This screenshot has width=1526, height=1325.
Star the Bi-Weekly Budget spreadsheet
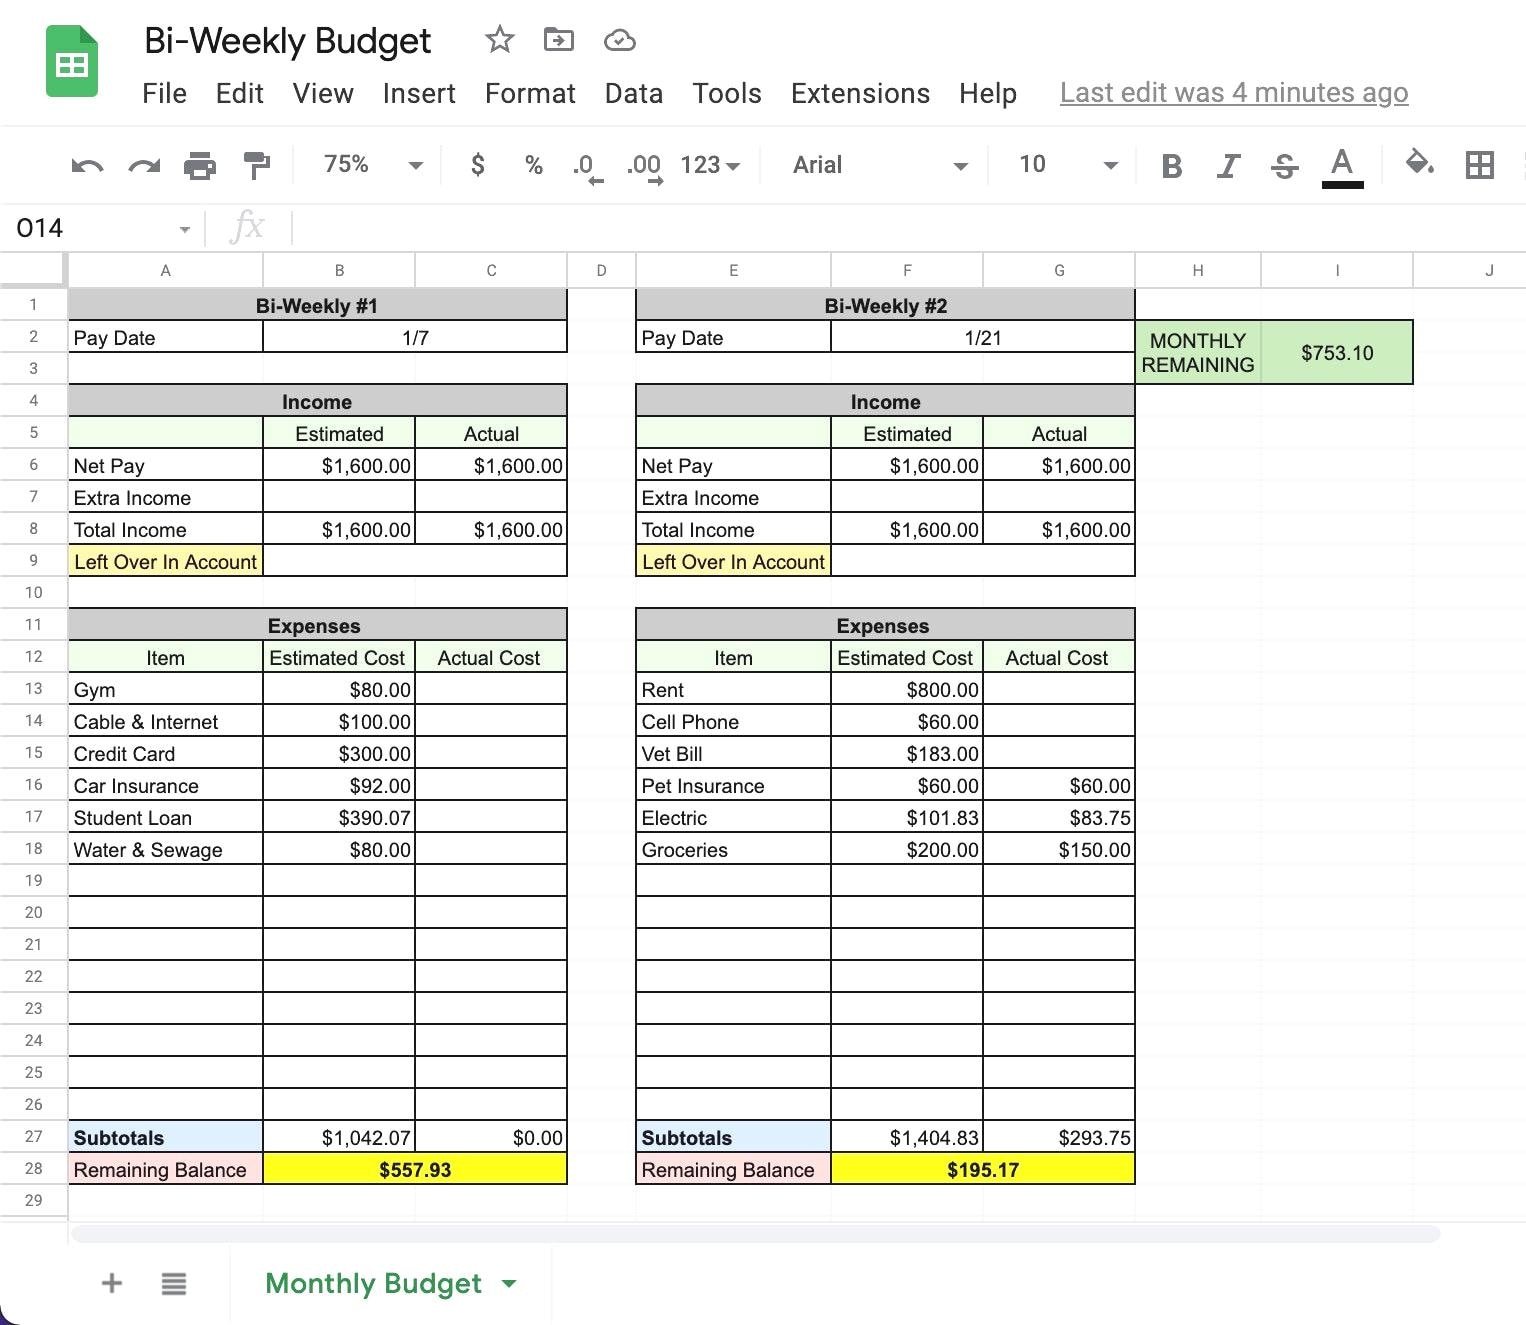498,40
